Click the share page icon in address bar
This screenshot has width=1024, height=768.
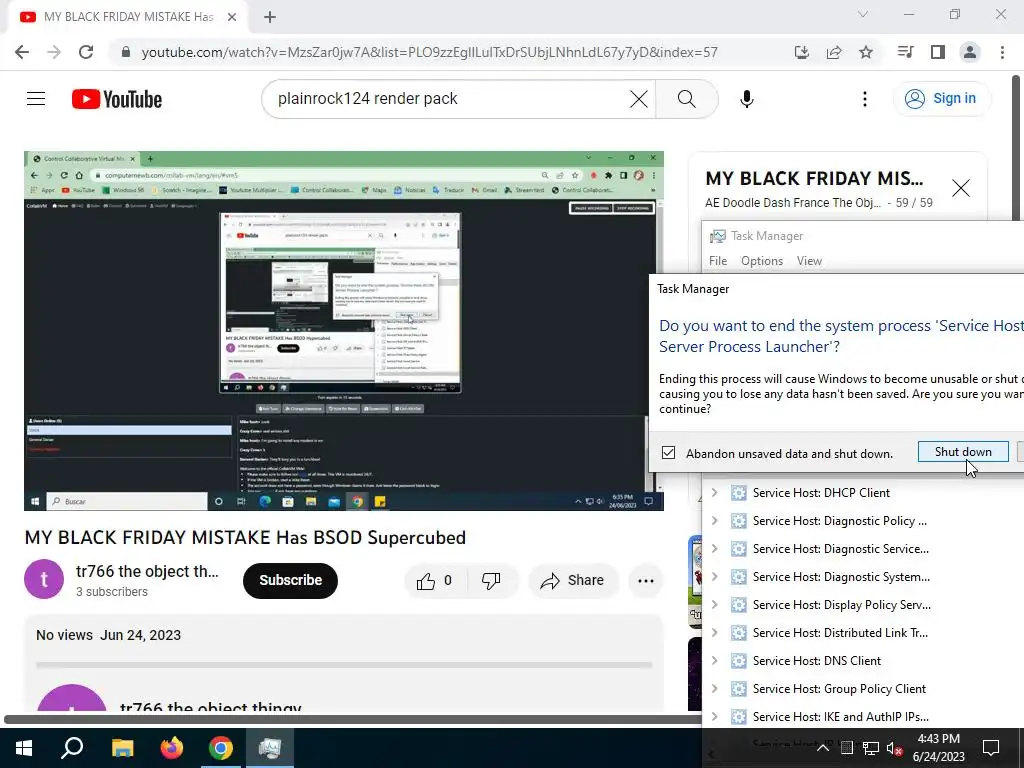(834, 52)
